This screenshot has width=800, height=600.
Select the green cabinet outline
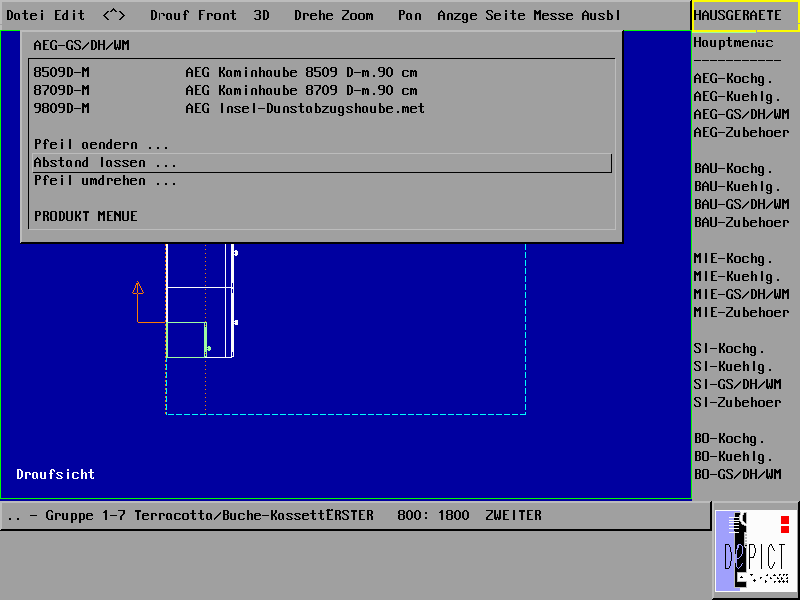coord(186,340)
